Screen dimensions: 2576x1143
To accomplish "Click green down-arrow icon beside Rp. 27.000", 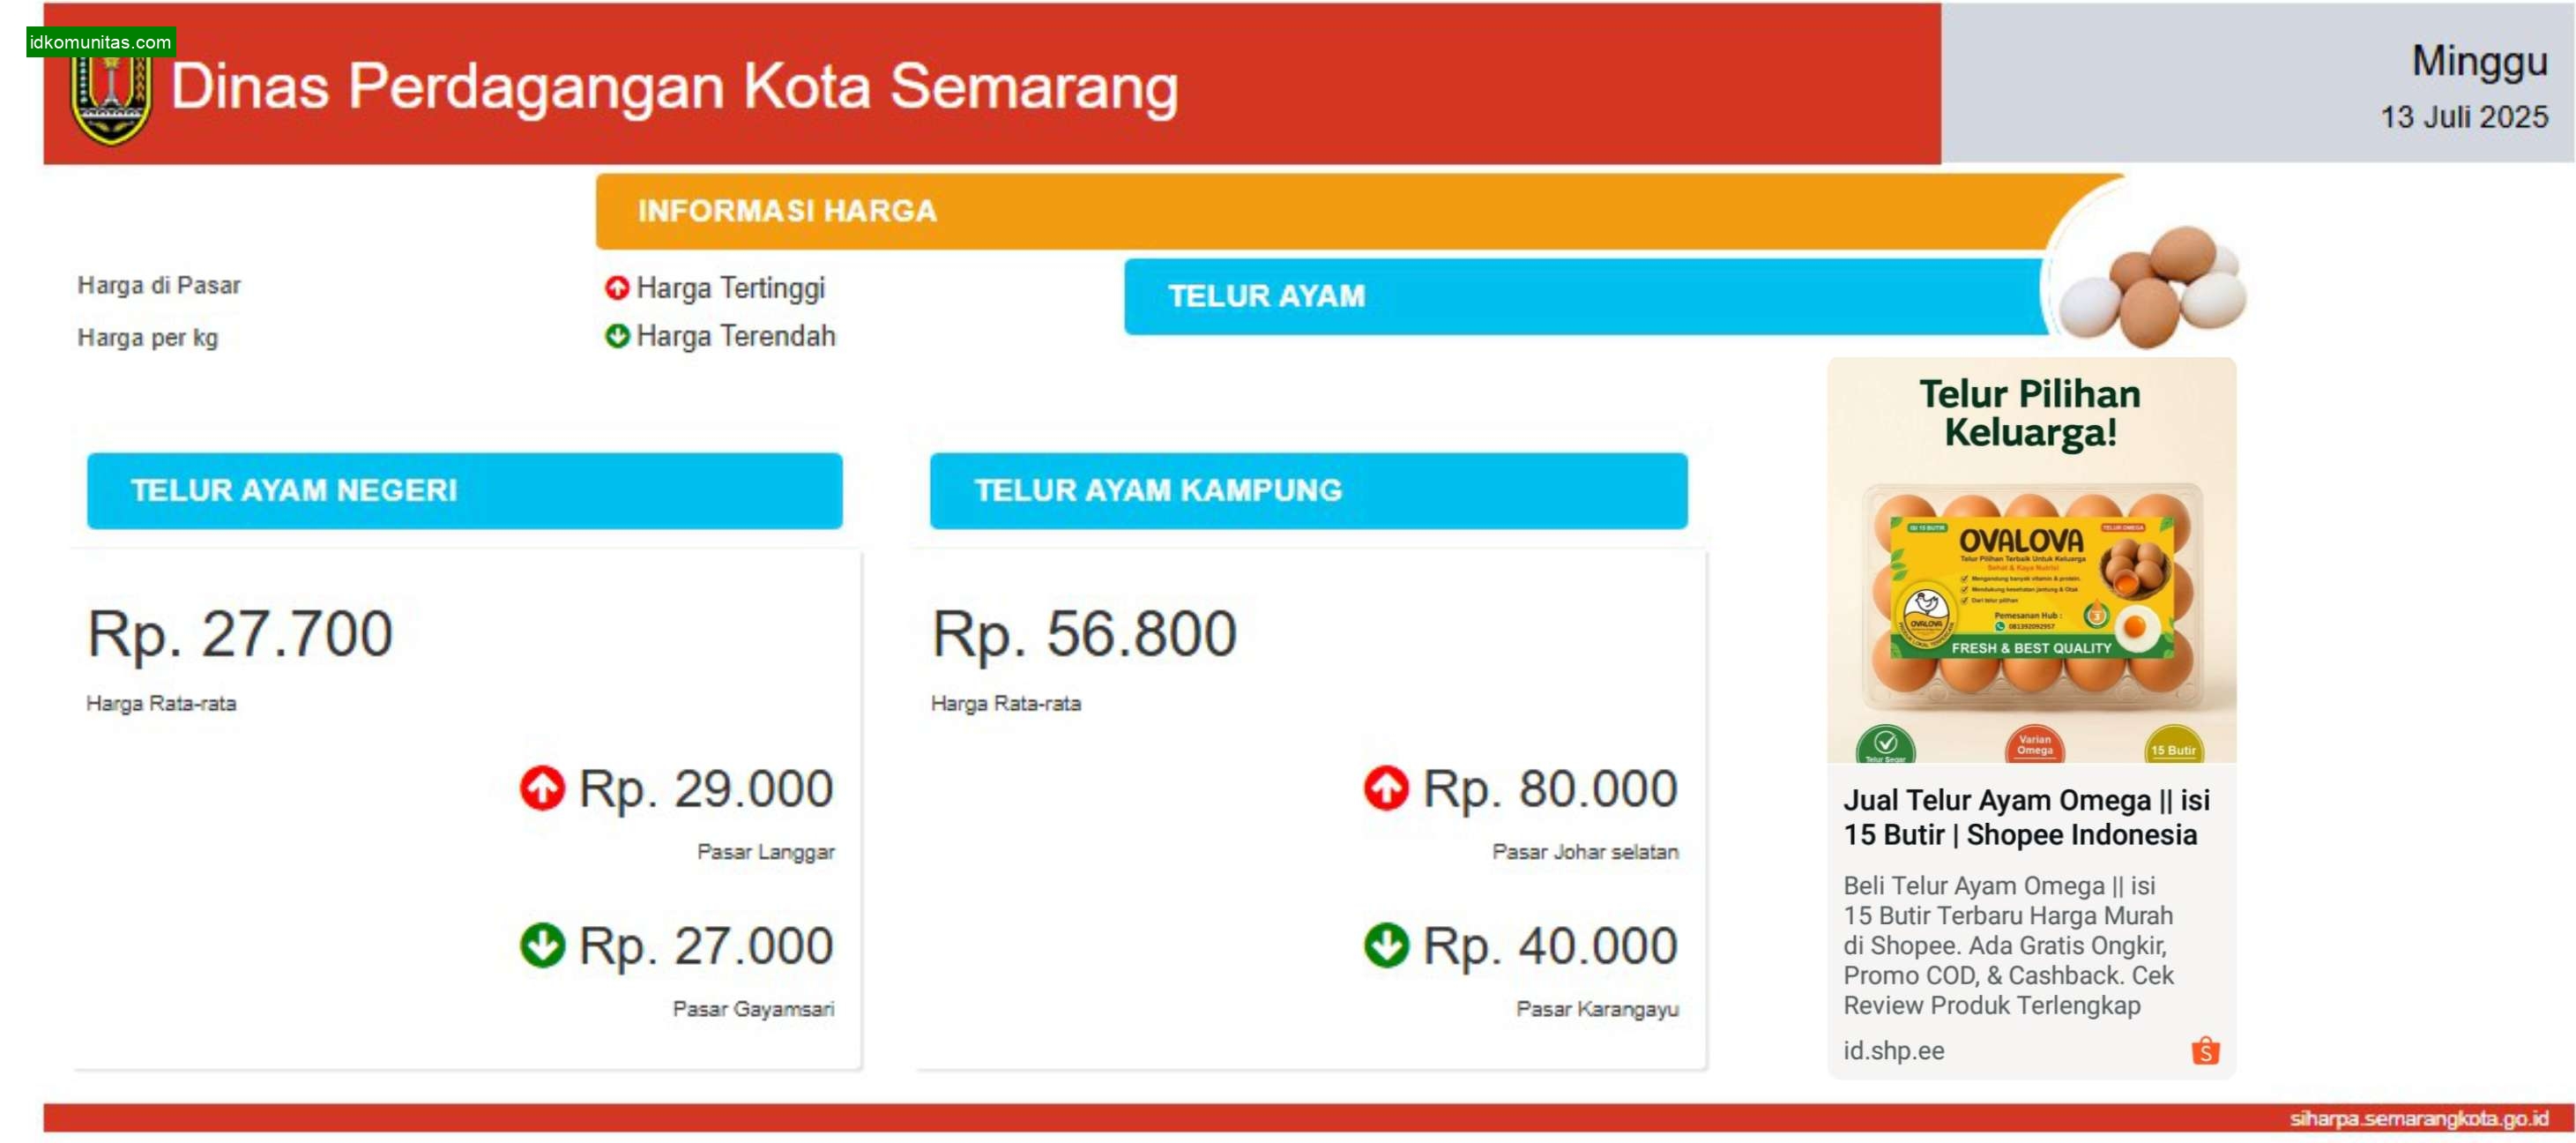I will (542, 945).
